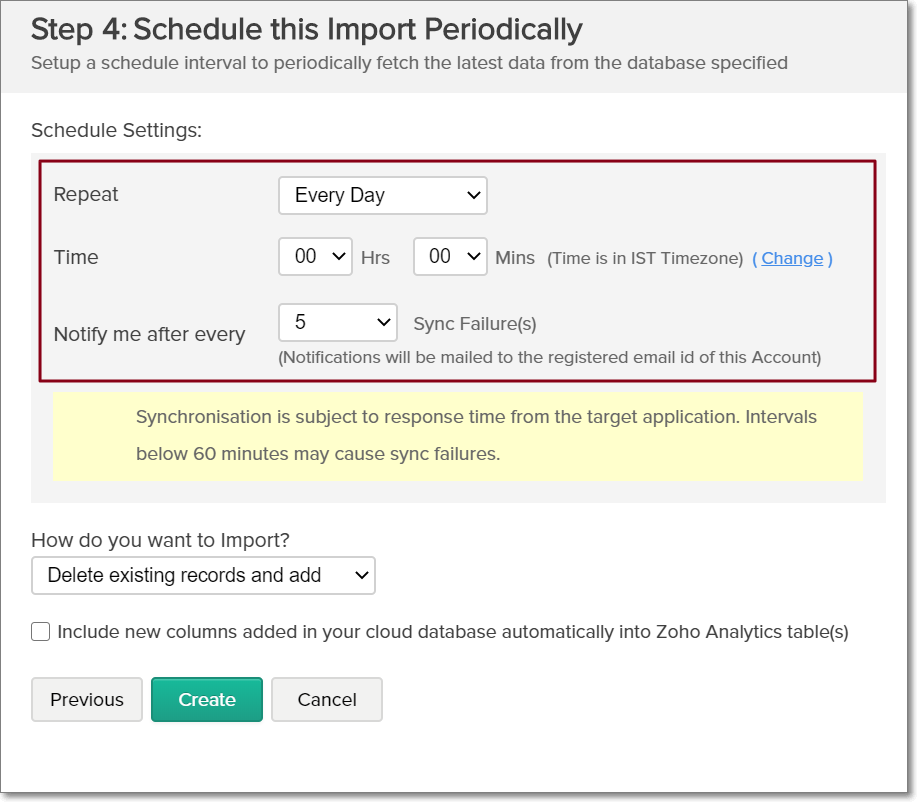Screen dimensions: 917x802
Task: Click the "Repeat" field label
Action: [x=86, y=195]
